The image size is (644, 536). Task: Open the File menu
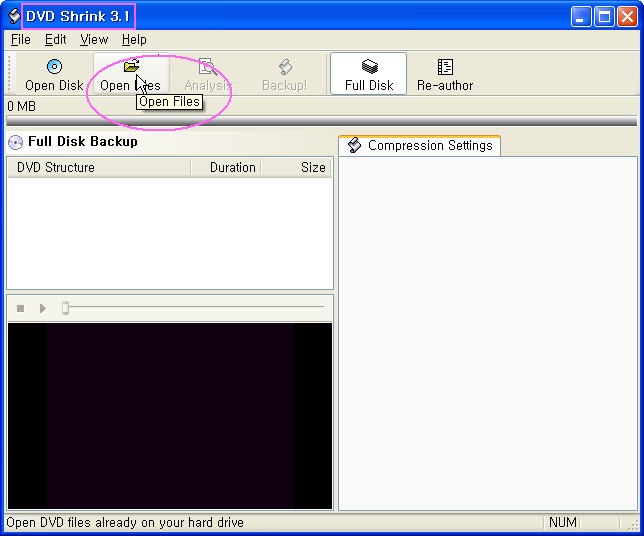coord(21,39)
